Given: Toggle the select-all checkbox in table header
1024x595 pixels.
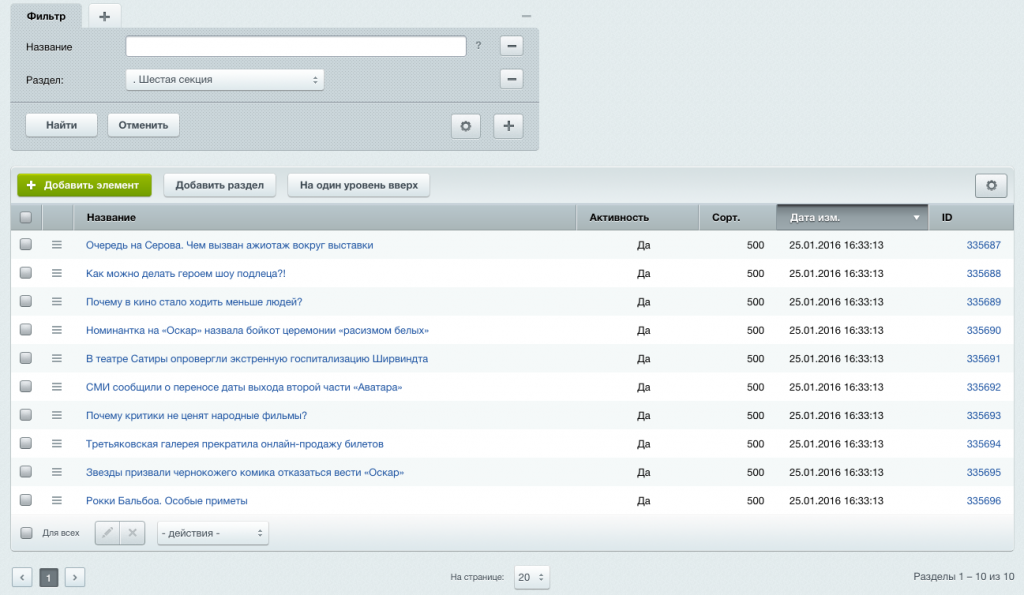Looking at the screenshot, I should tap(25, 217).
